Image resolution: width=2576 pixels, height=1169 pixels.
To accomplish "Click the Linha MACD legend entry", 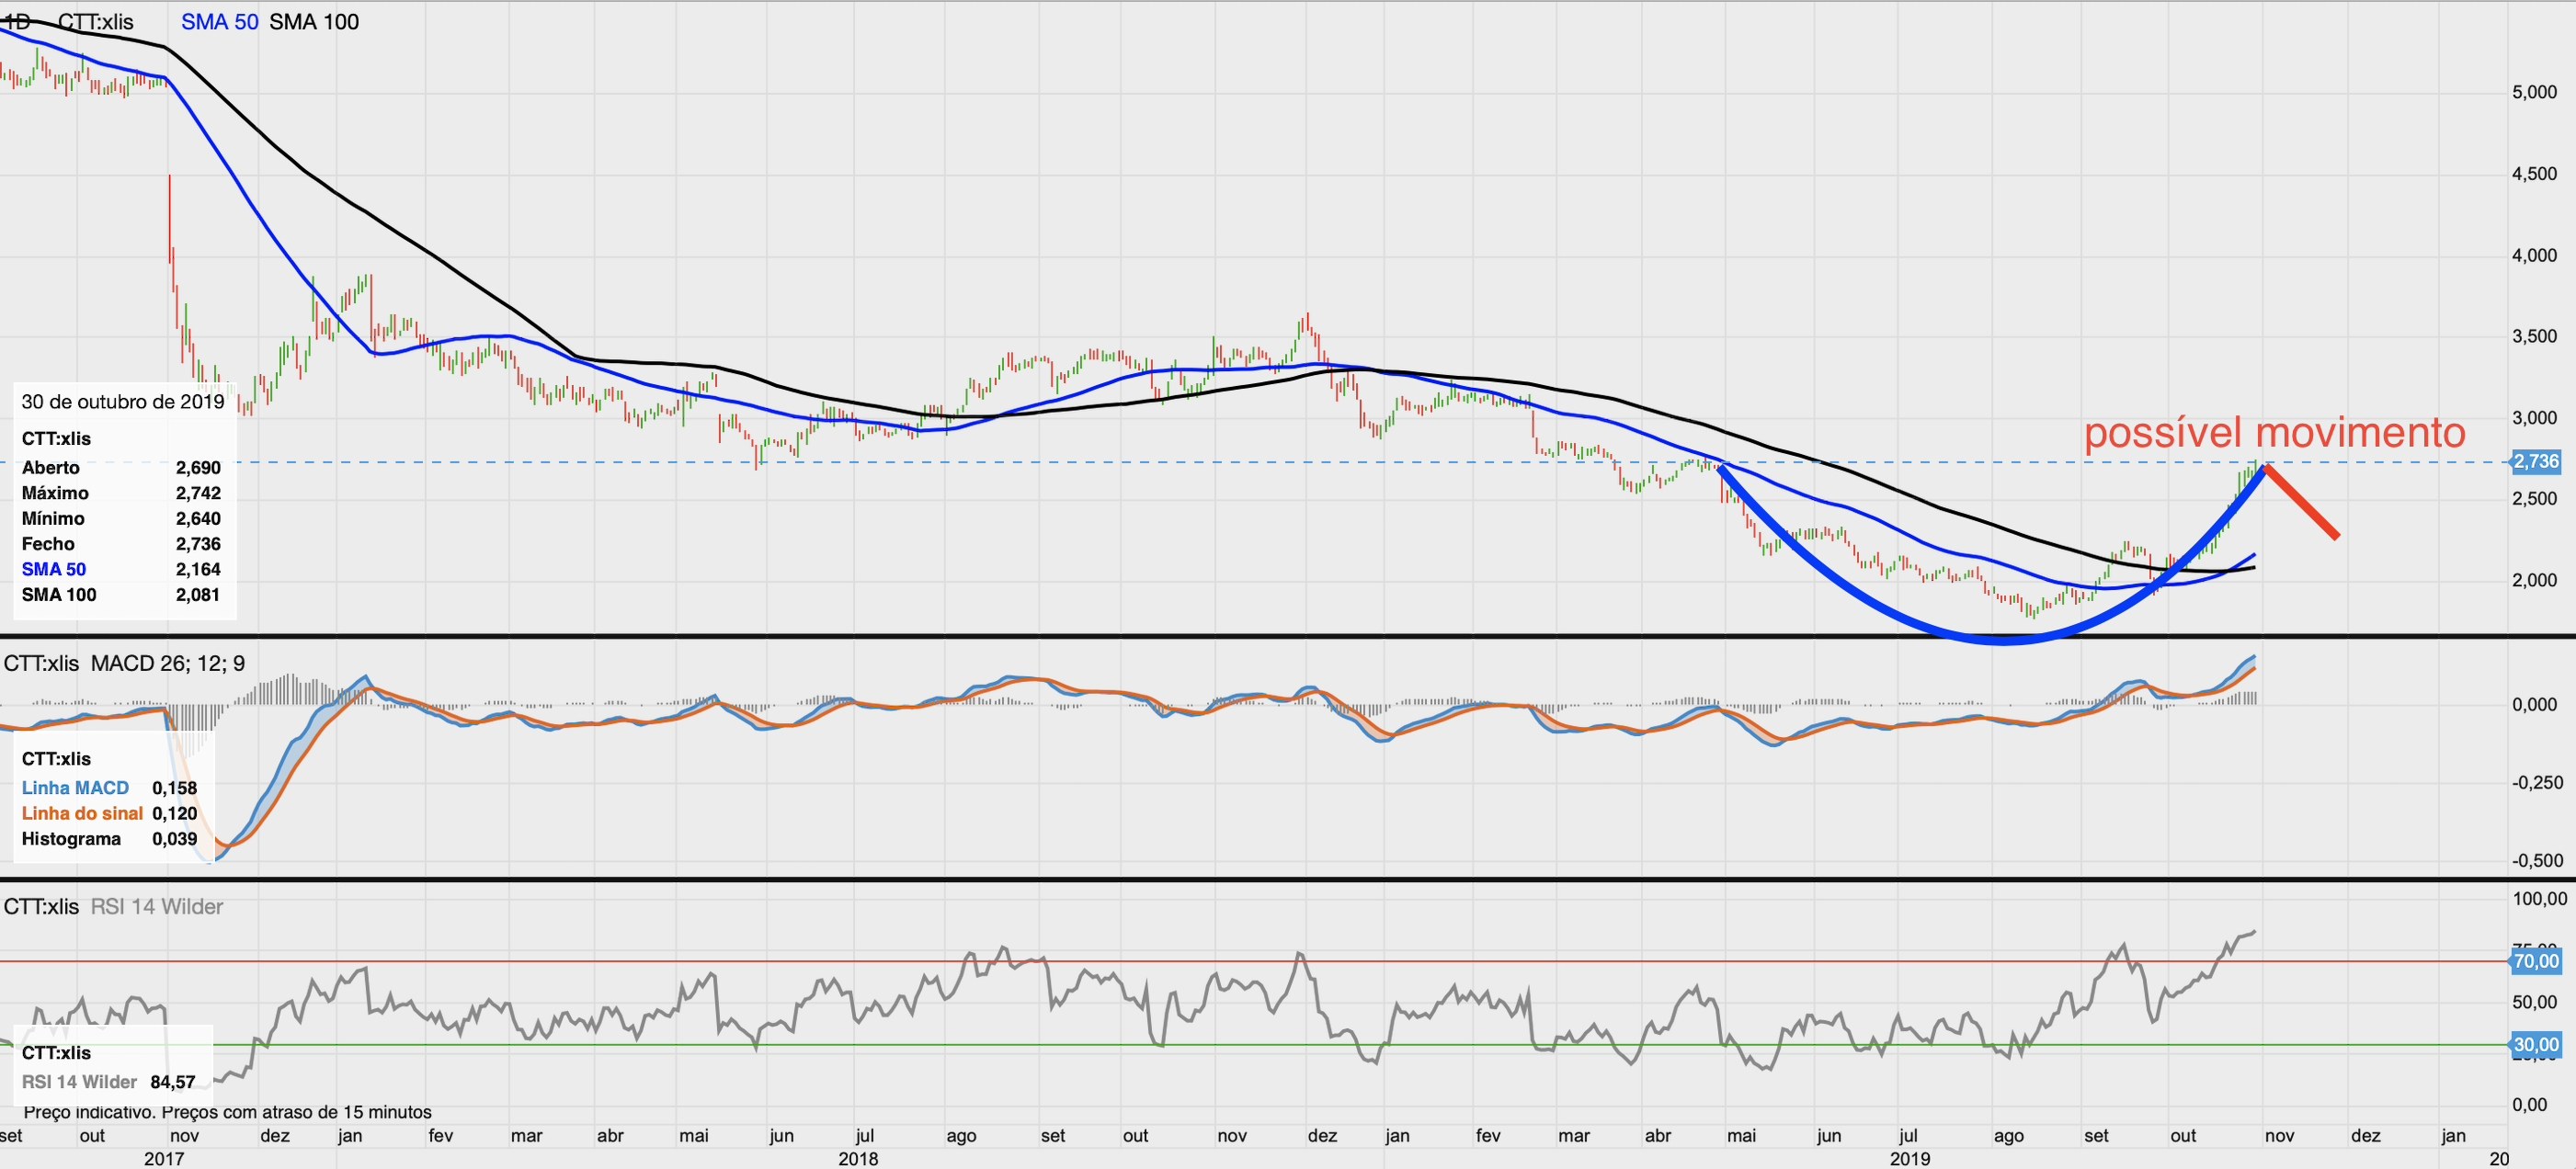I will tap(75, 788).
